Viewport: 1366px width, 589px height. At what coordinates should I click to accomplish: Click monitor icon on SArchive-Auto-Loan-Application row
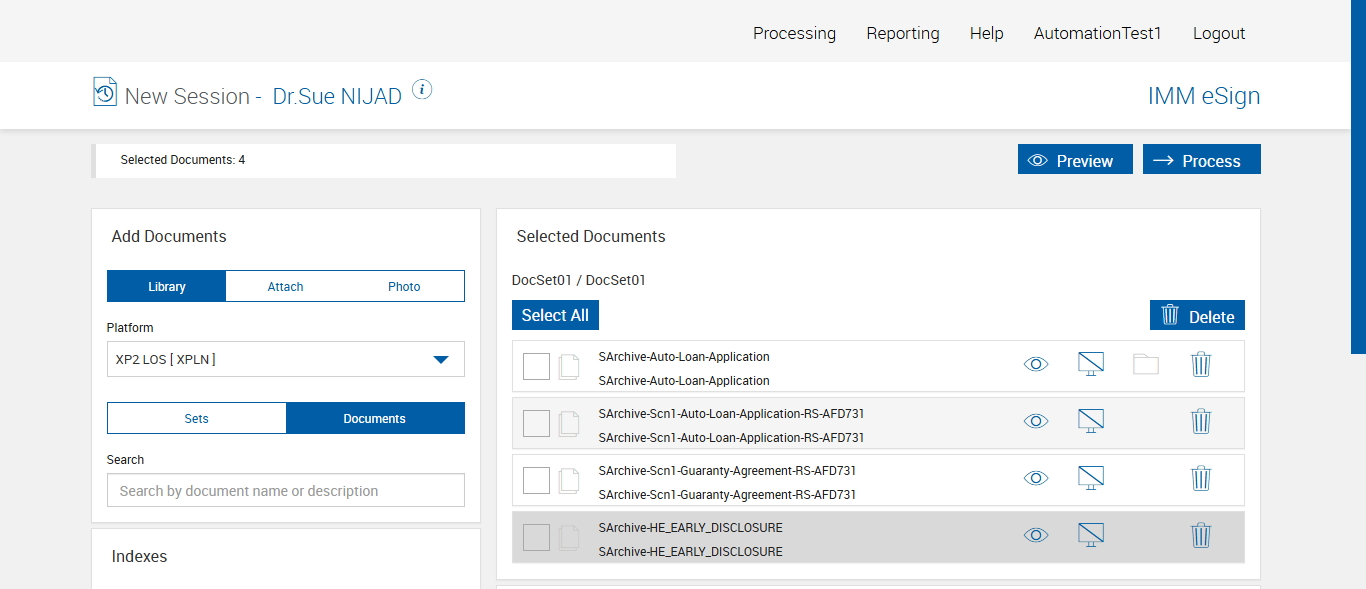(1091, 365)
